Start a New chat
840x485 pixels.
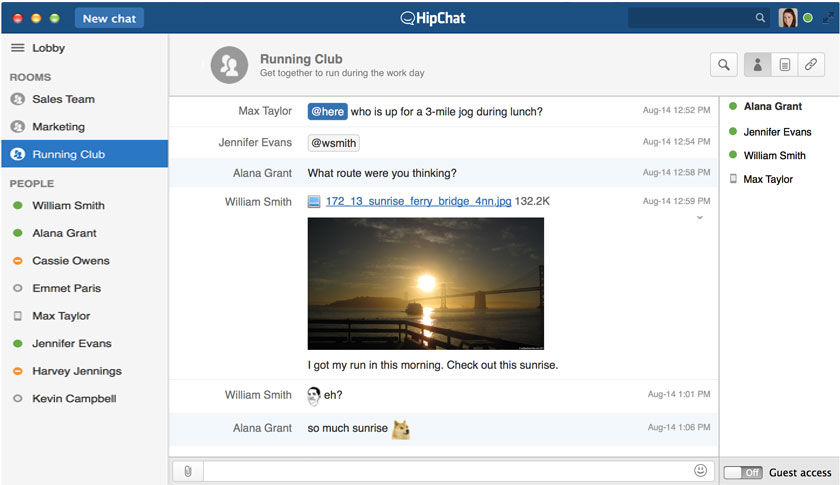click(x=109, y=18)
